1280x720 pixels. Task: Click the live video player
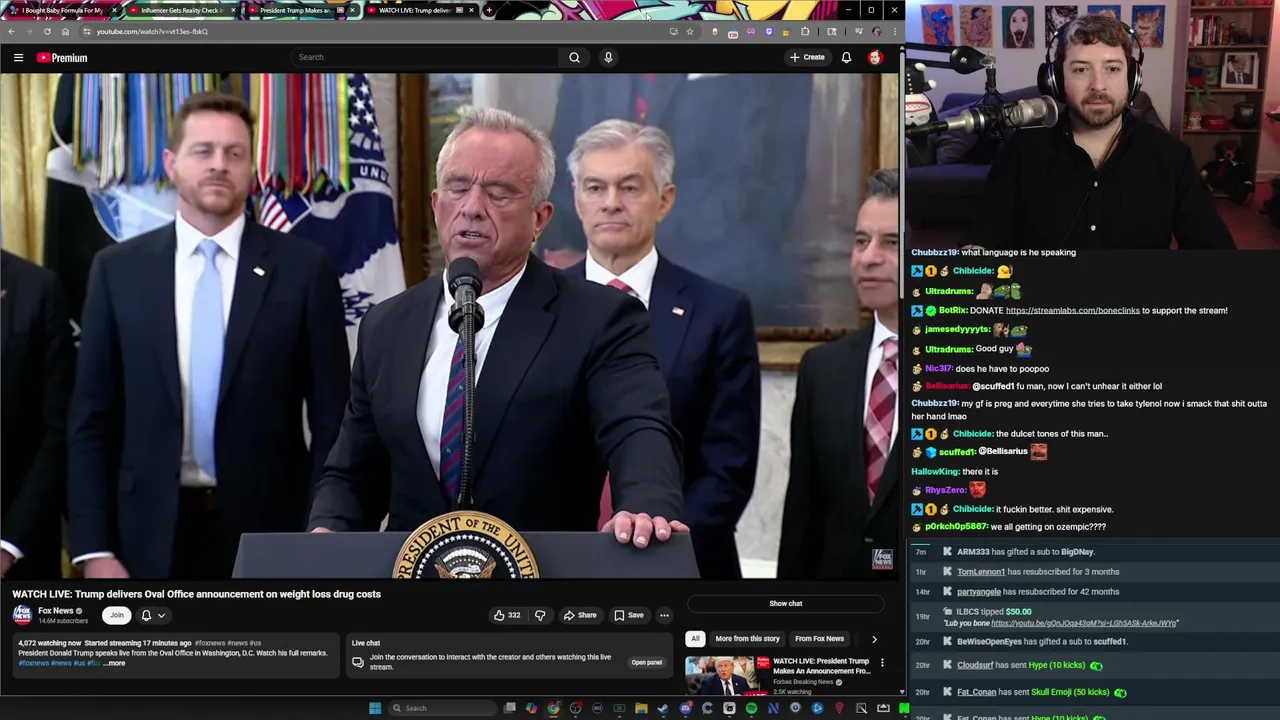449,326
